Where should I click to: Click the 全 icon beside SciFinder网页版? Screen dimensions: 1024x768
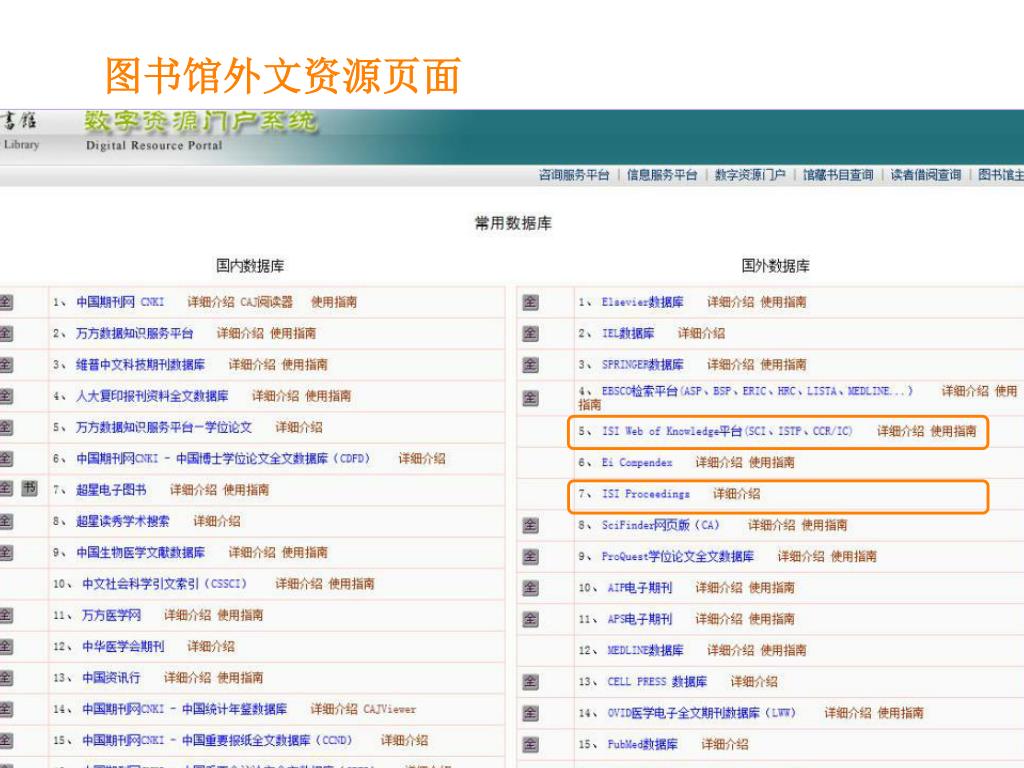click(x=530, y=525)
